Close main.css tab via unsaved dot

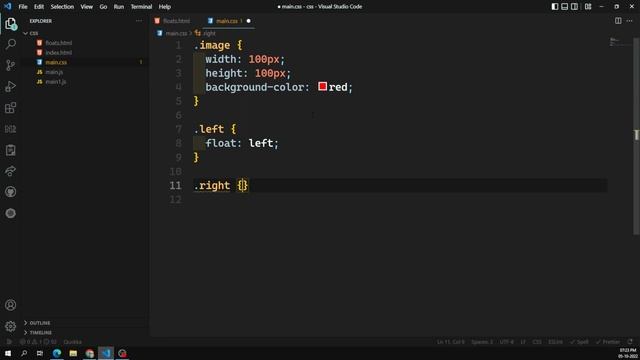pyautogui.click(x=249, y=21)
